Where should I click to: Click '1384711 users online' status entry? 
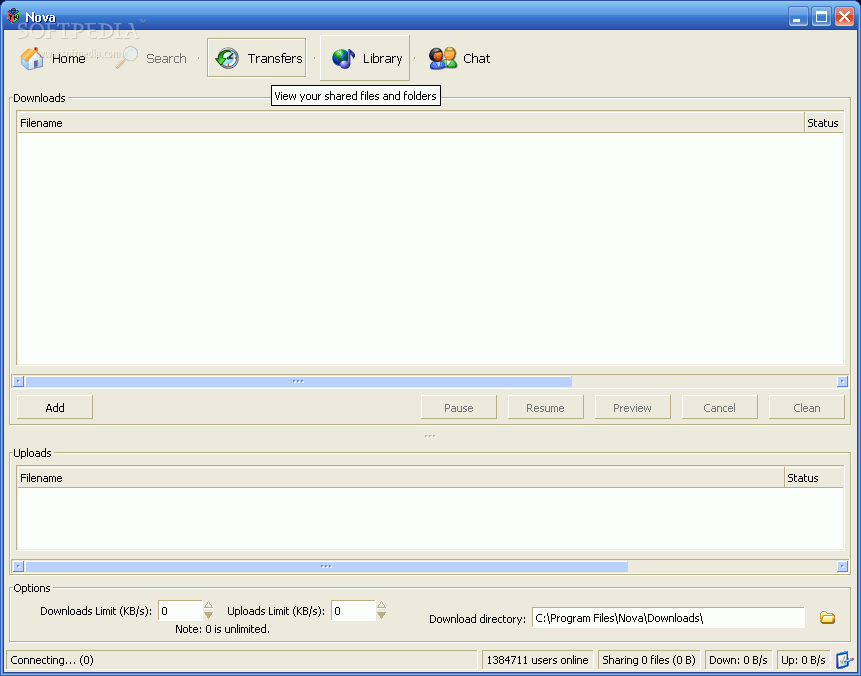[x=537, y=660]
